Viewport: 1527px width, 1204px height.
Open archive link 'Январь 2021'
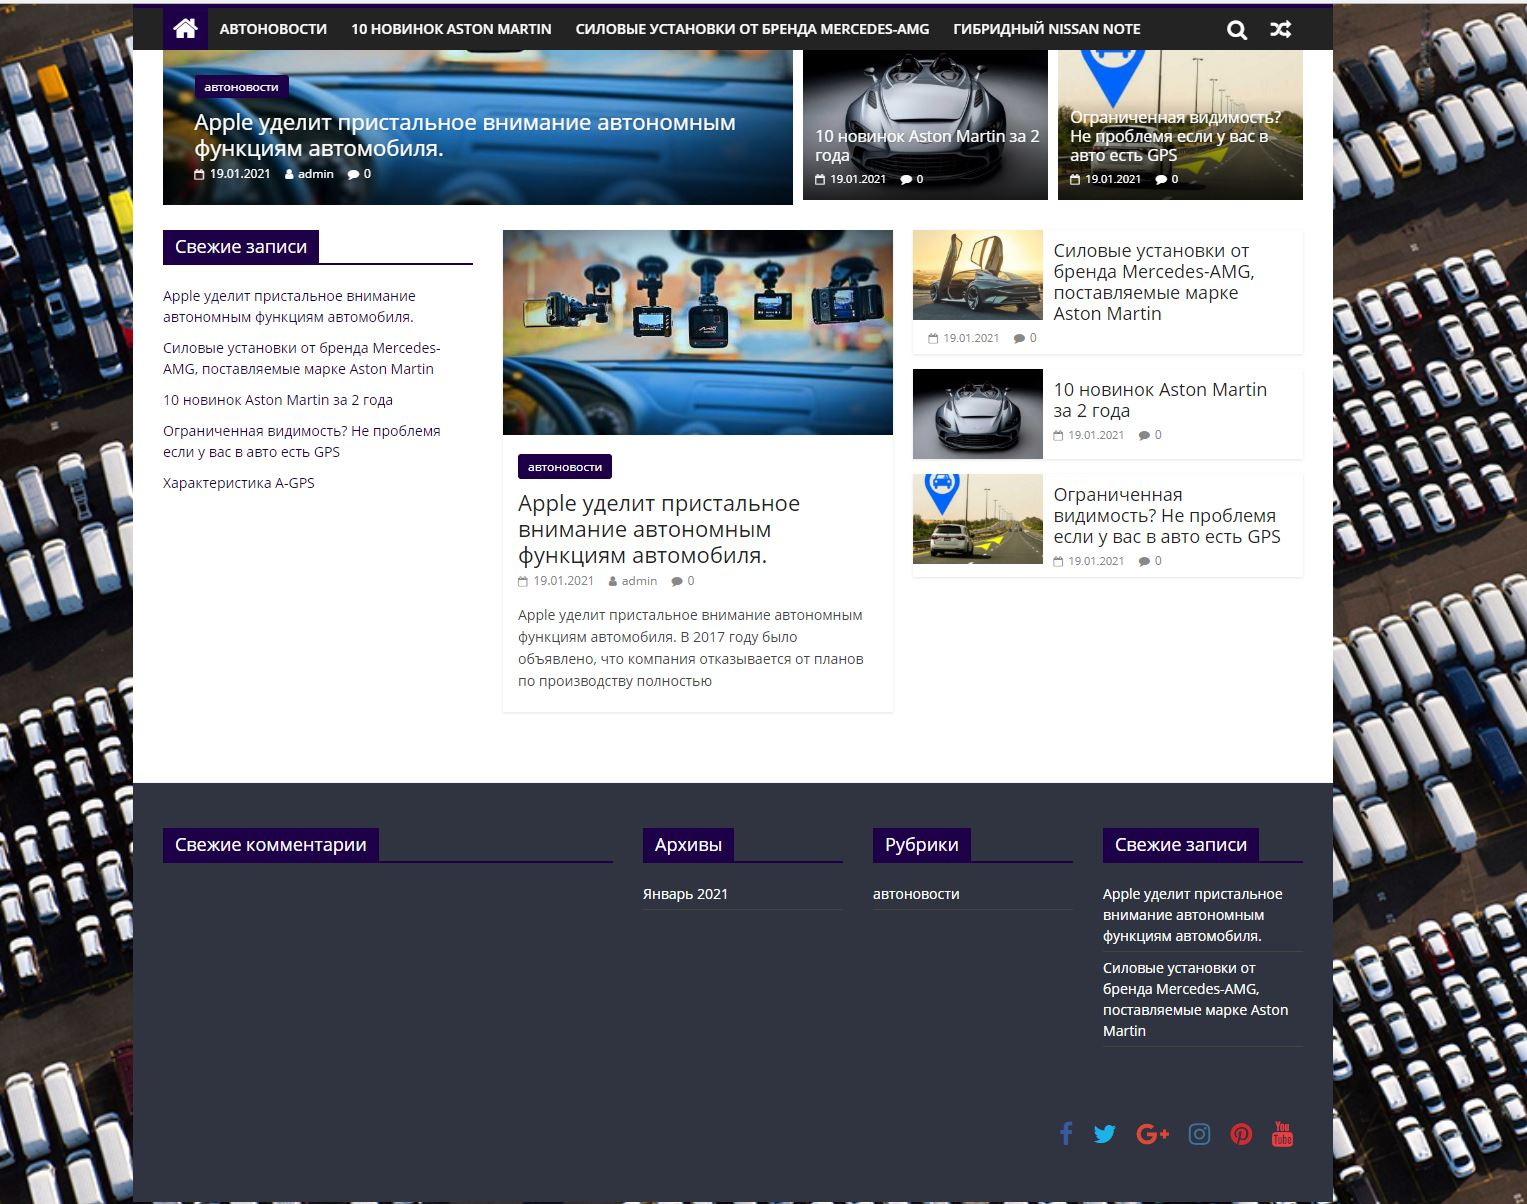(685, 894)
